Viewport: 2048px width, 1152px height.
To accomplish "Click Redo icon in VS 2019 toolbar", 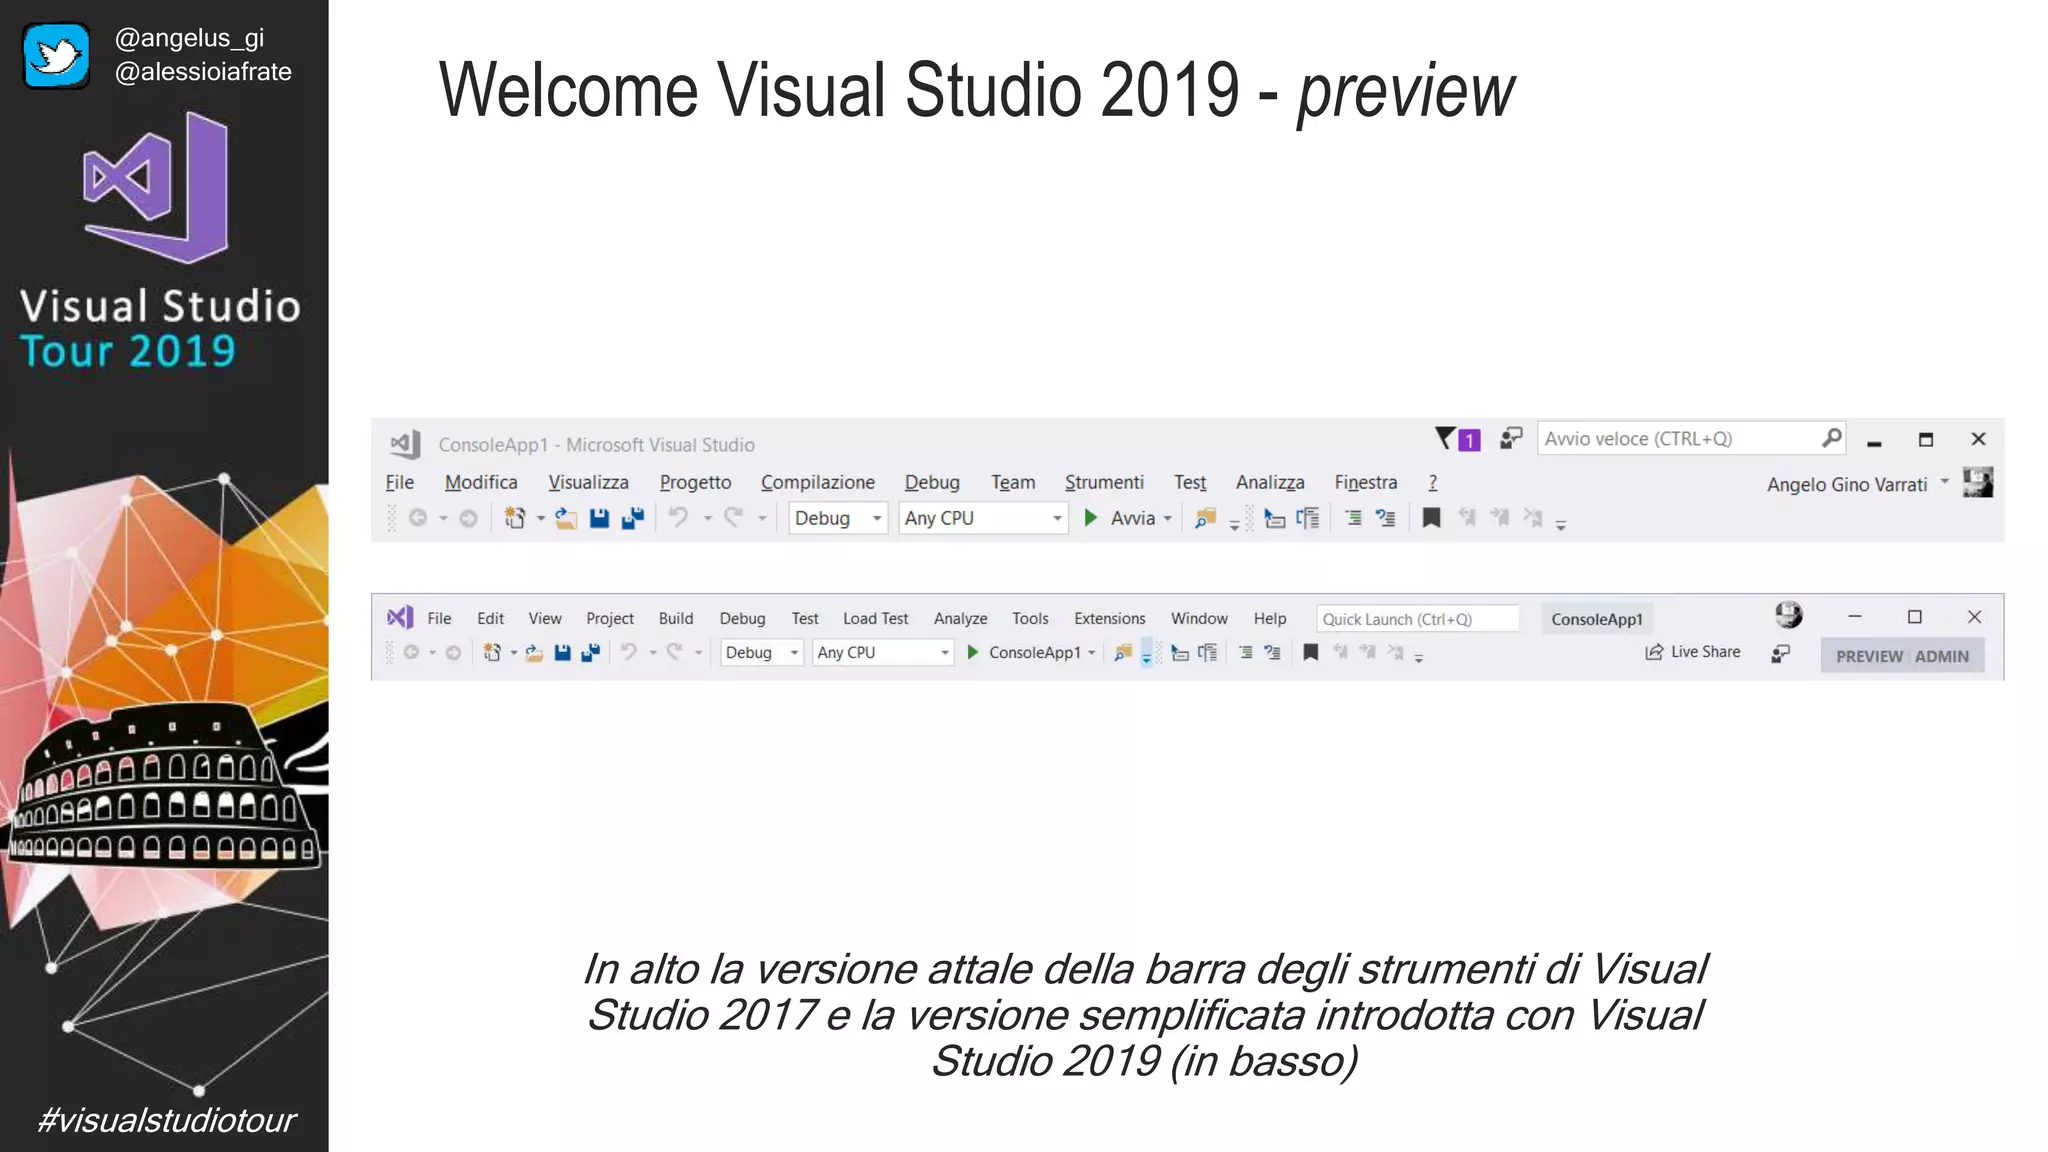I will [x=675, y=652].
